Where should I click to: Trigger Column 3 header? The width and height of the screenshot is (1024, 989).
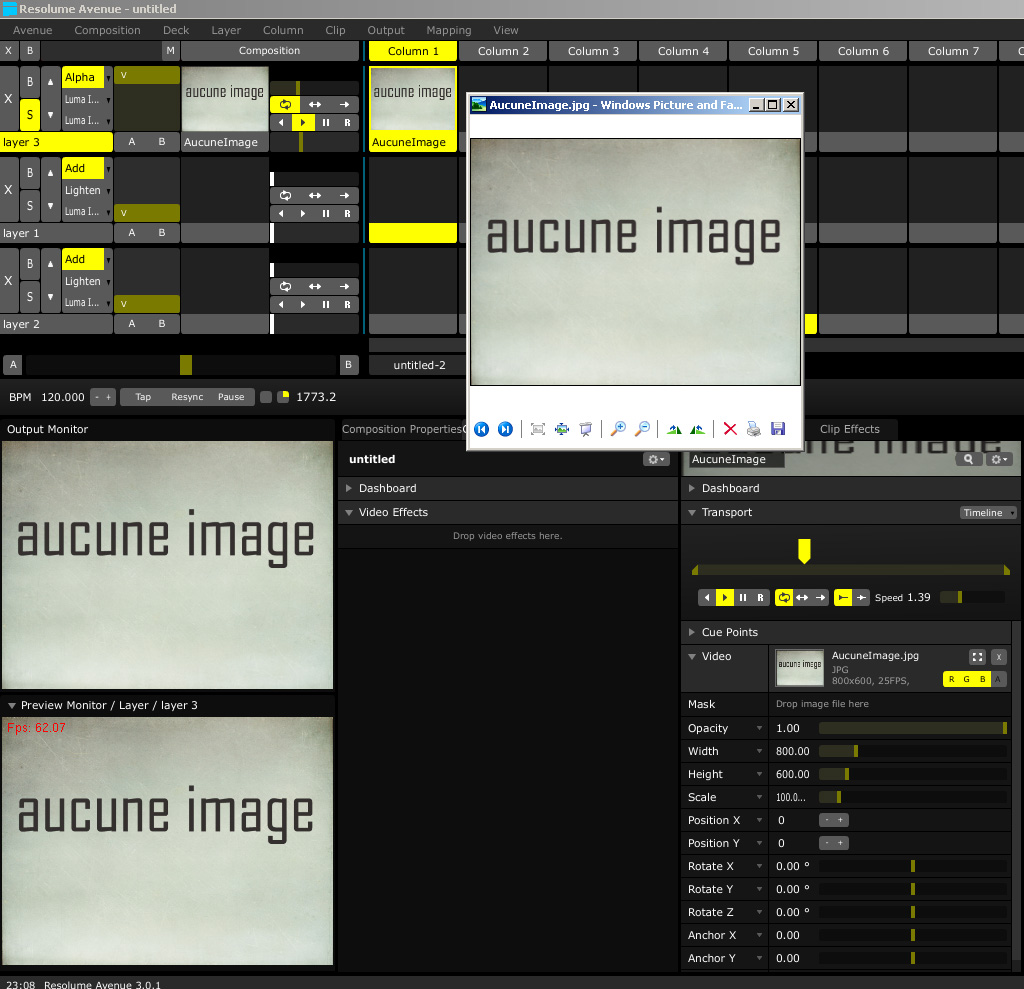[593, 51]
